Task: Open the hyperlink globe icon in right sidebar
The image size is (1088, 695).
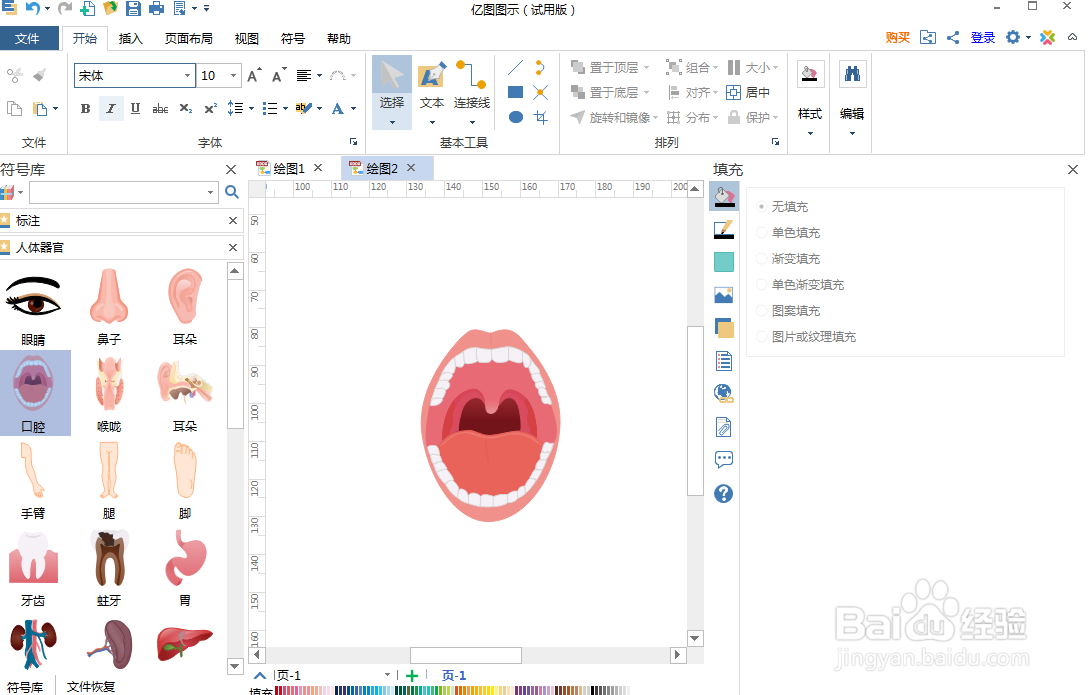Action: (723, 392)
